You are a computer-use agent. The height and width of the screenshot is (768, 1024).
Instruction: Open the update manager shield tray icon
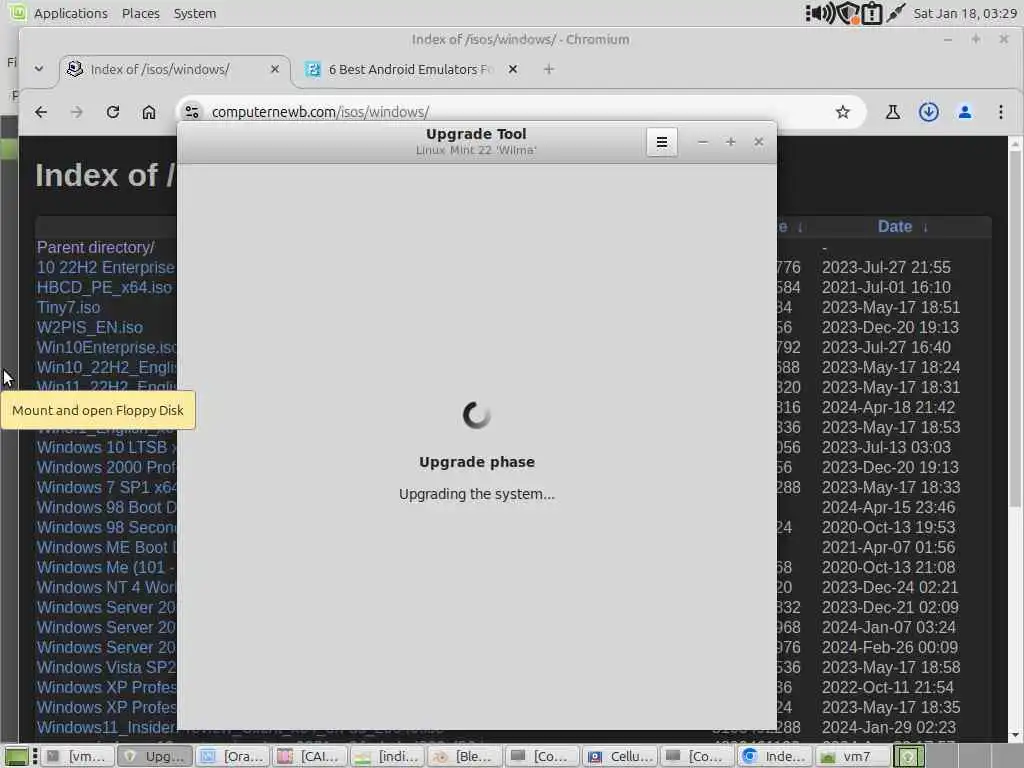[848, 13]
